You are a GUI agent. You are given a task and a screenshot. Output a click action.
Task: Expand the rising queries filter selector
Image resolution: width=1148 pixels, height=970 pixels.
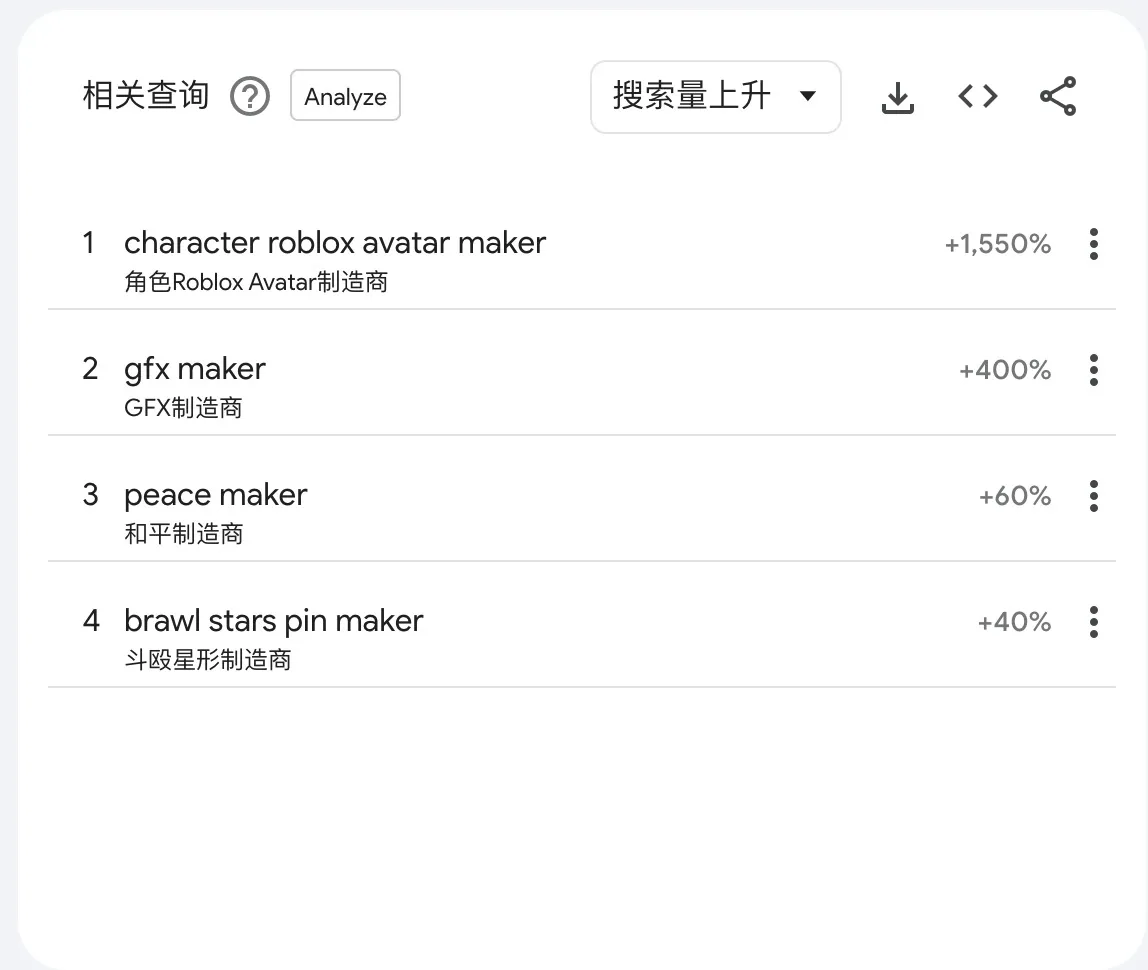(716, 96)
